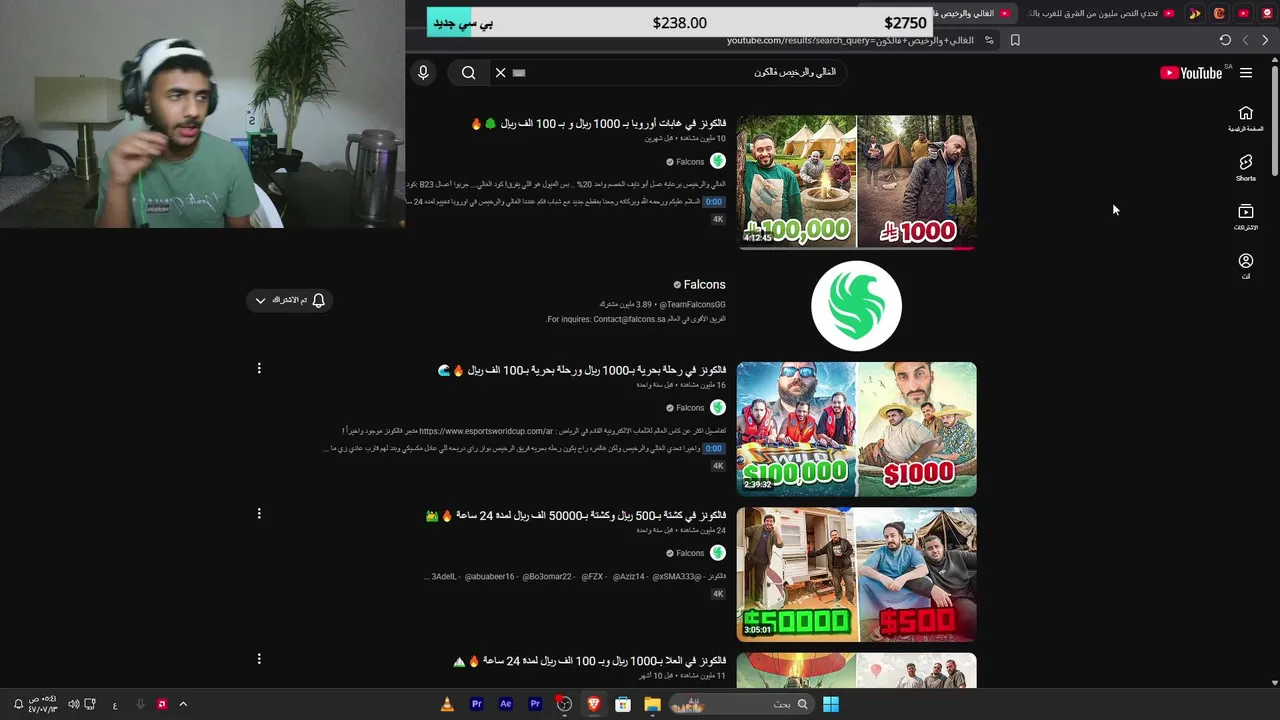Open Shorts from the sidebar

1245,168
